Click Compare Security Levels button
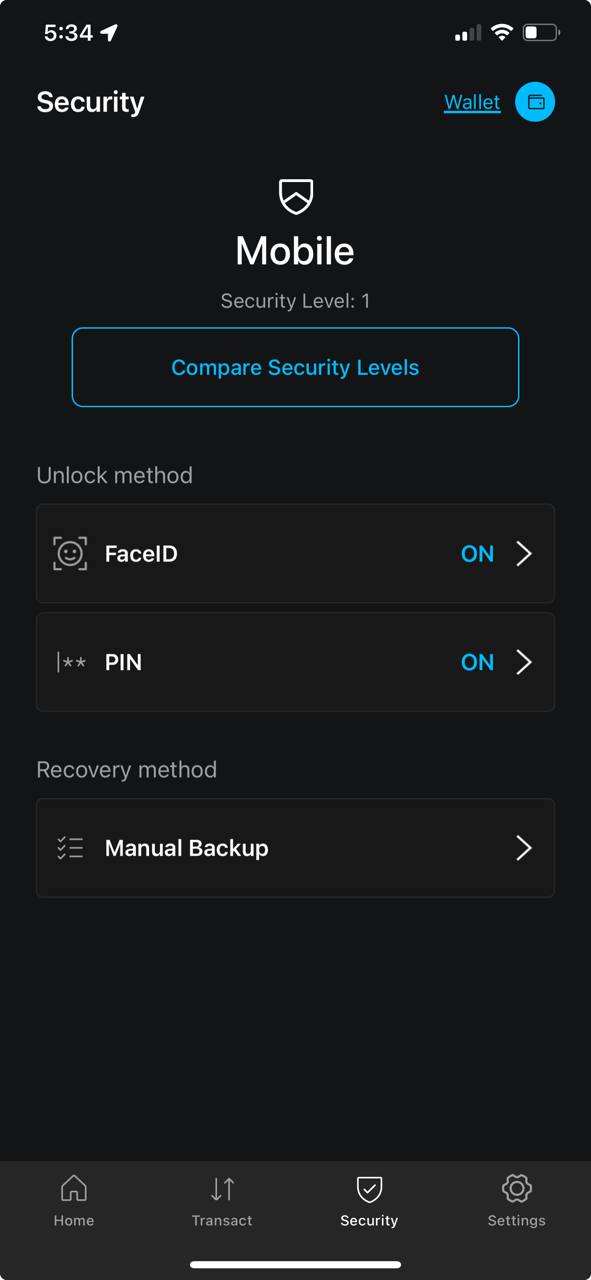The height and width of the screenshot is (1280, 591). [295, 367]
